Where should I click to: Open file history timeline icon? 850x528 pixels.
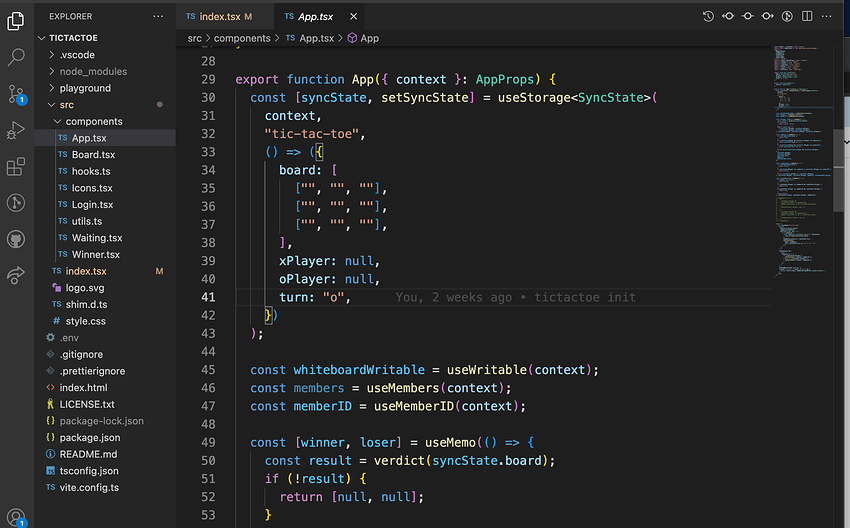click(x=708, y=16)
